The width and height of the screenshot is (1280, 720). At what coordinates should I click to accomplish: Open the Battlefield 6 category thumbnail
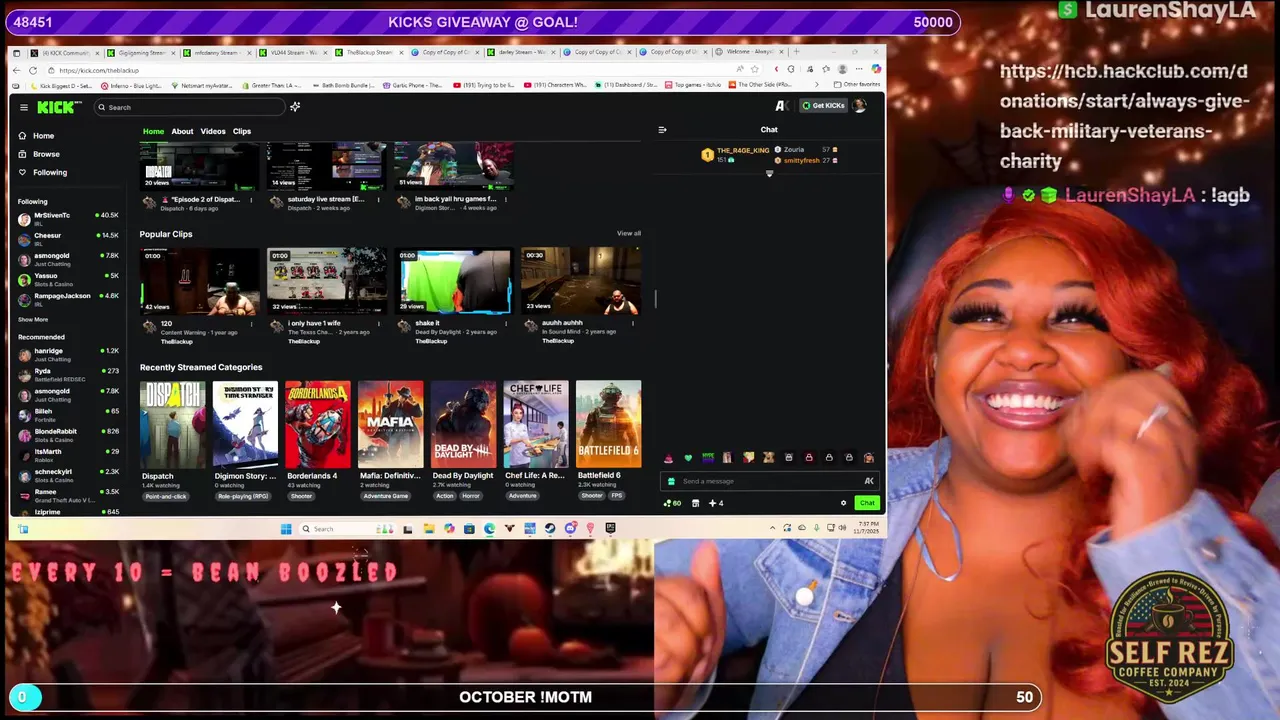[608, 424]
